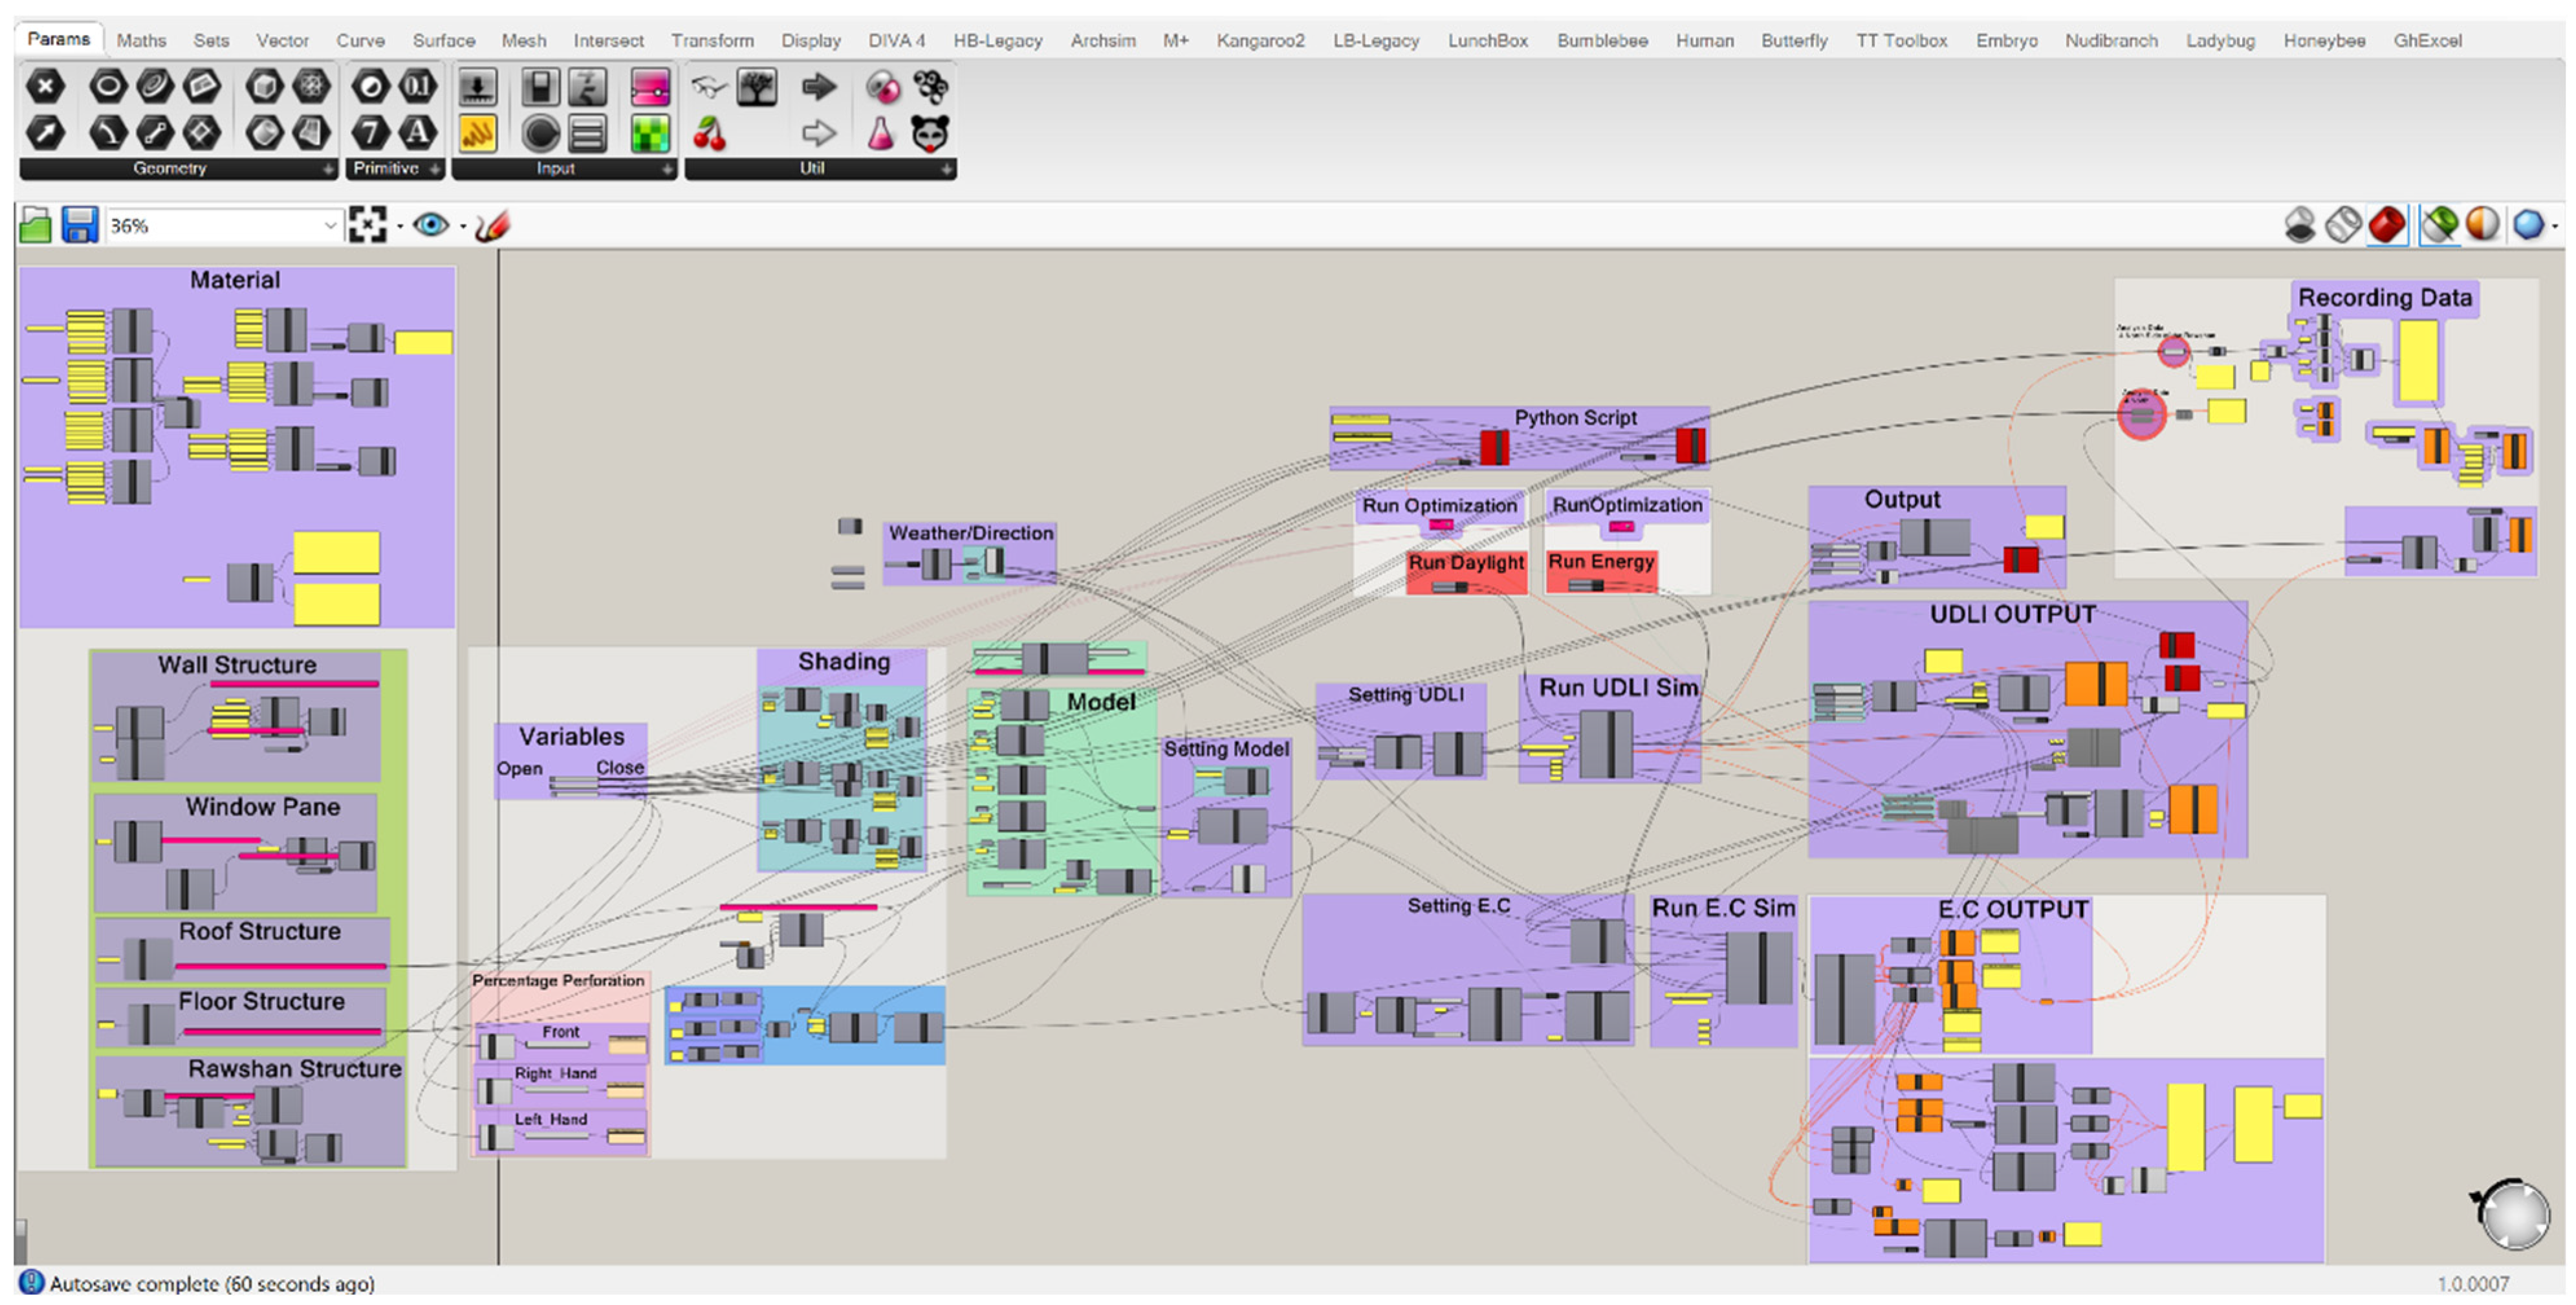Open the eye named views dropdown arrow

coord(463,227)
